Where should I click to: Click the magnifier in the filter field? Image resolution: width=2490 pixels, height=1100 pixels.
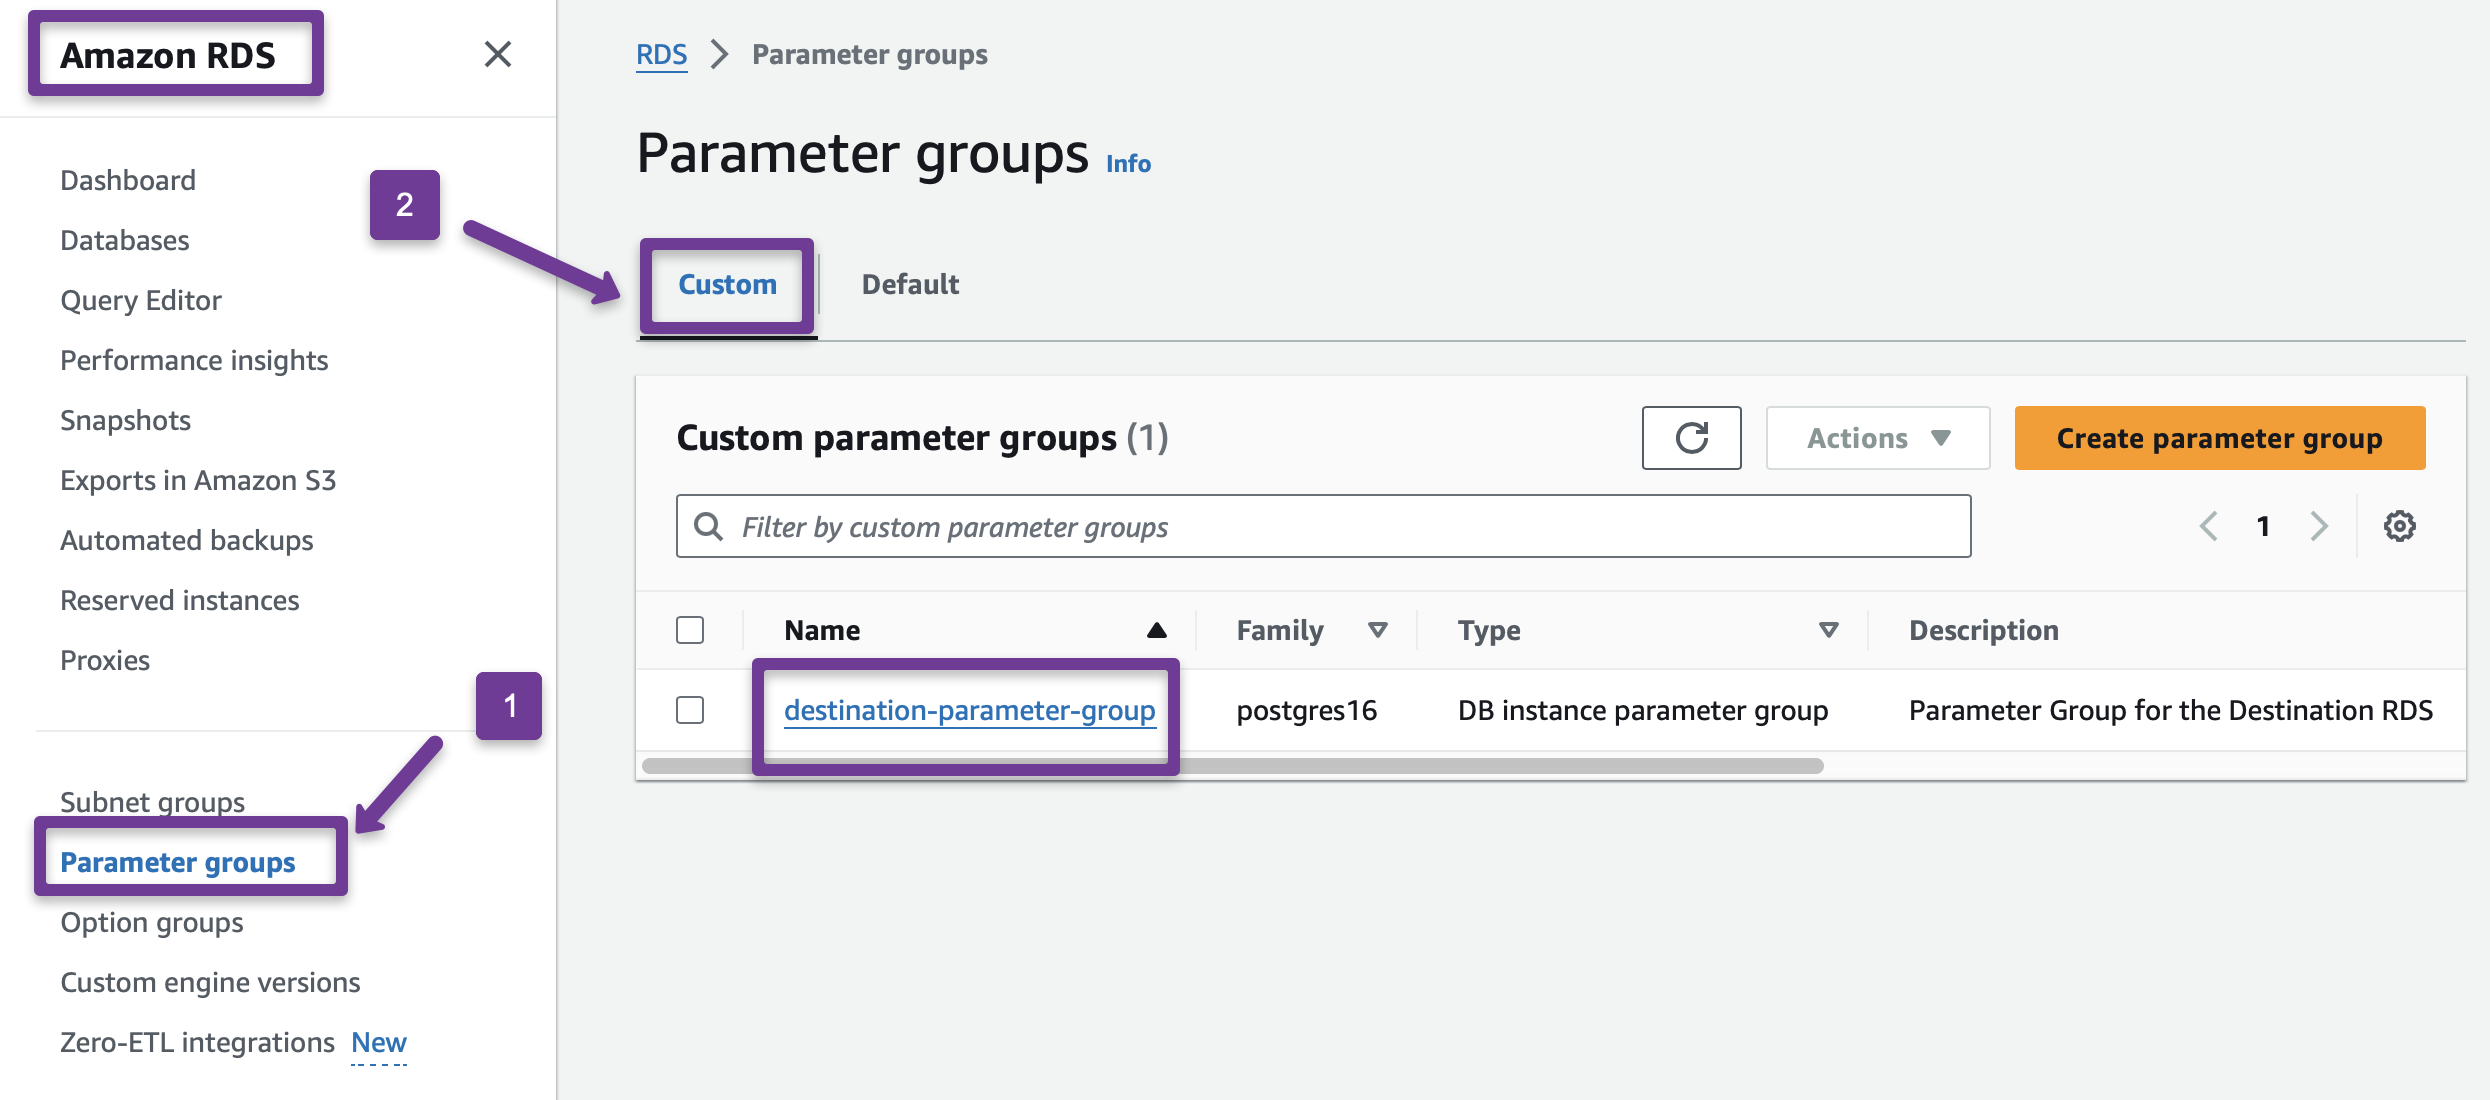tap(709, 525)
